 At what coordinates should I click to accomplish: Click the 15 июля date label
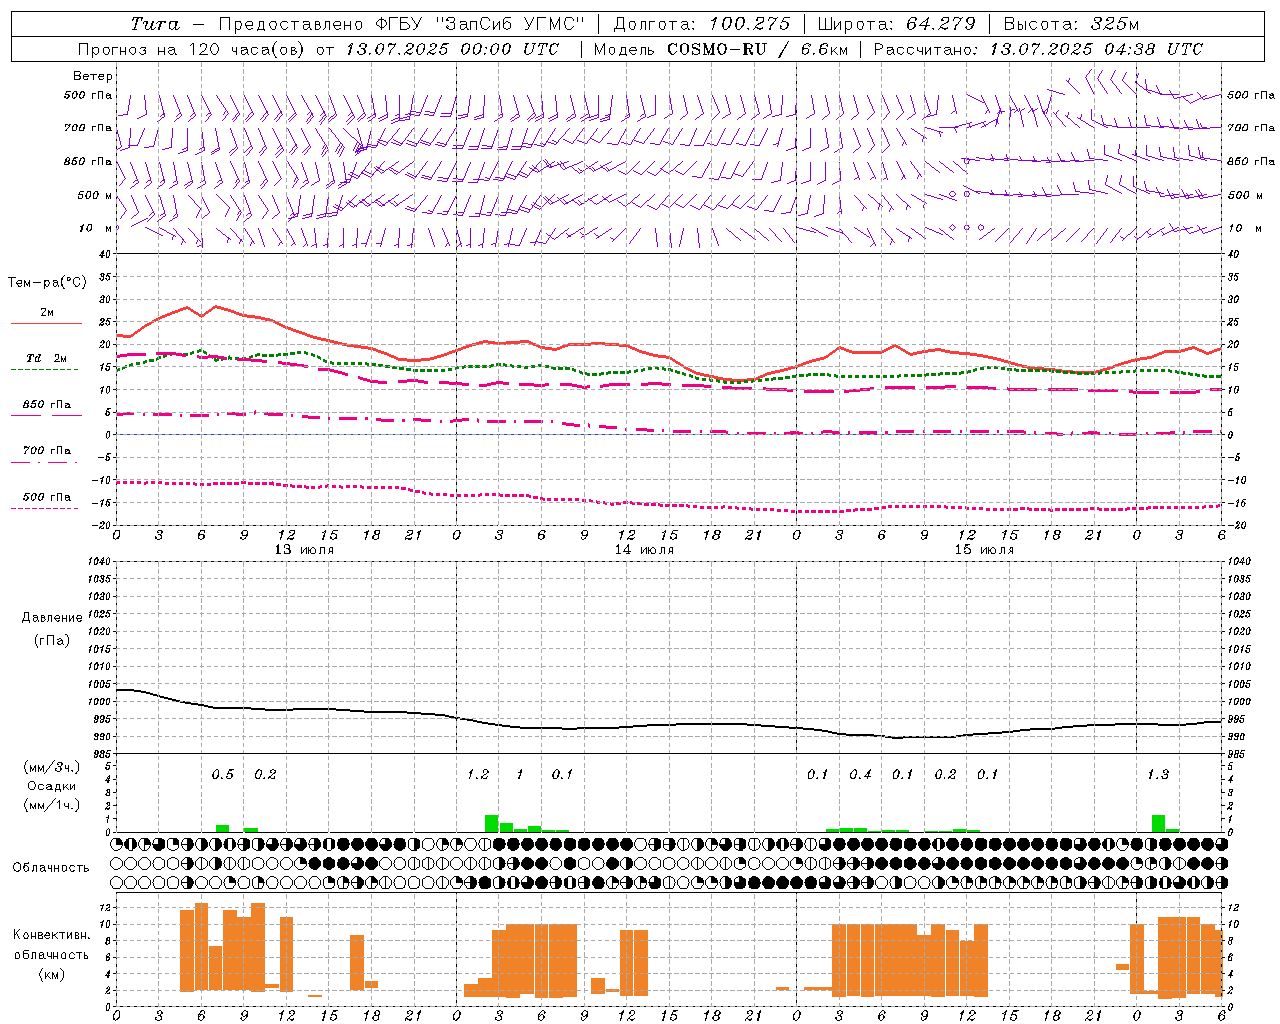(984, 550)
